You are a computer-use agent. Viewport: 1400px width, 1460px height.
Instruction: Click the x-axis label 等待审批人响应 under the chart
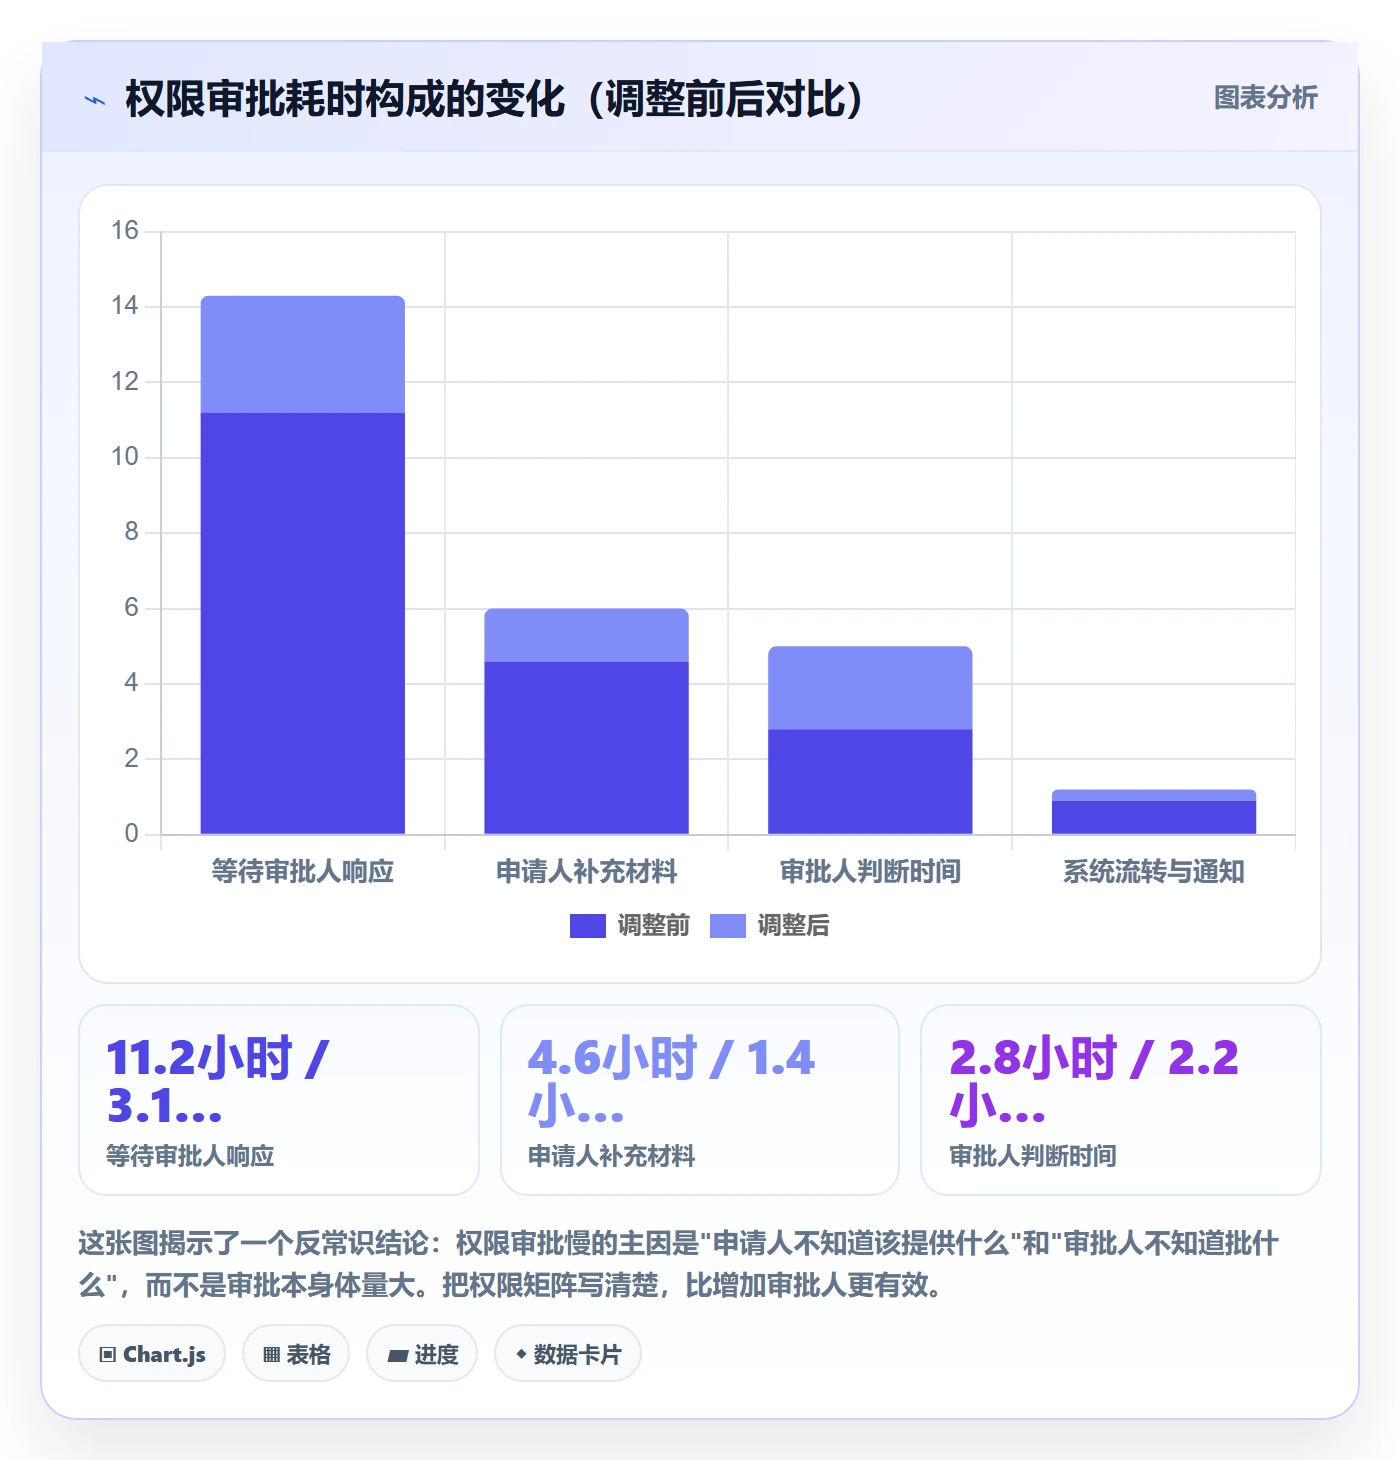pyautogui.click(x=303, y=872)
